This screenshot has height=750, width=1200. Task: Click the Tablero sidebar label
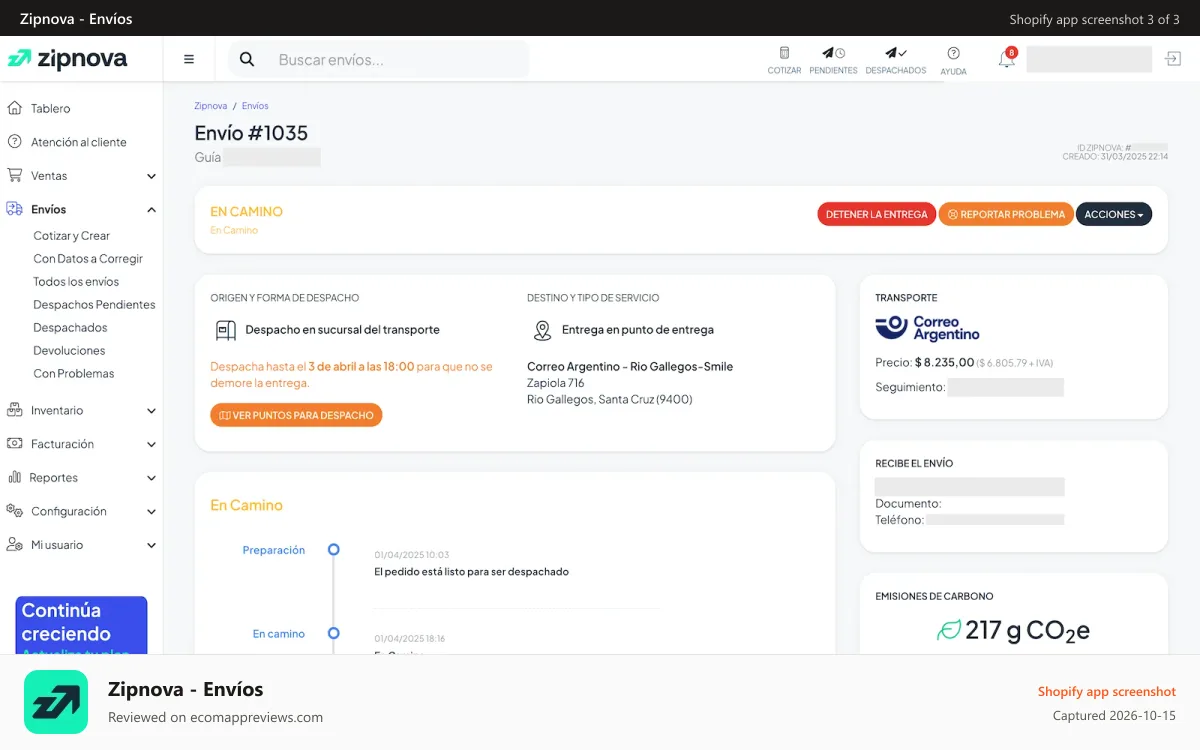tap(51, 109)
